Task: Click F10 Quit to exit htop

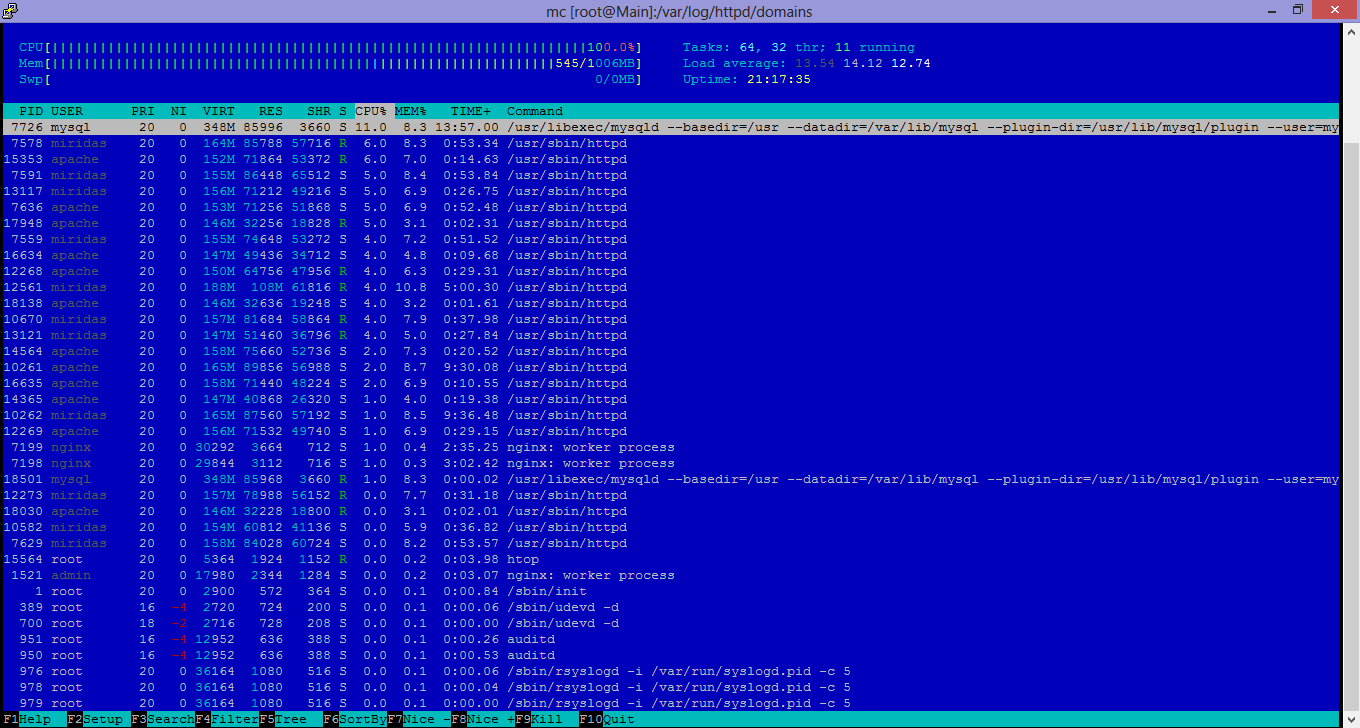Action: (607, 719)
